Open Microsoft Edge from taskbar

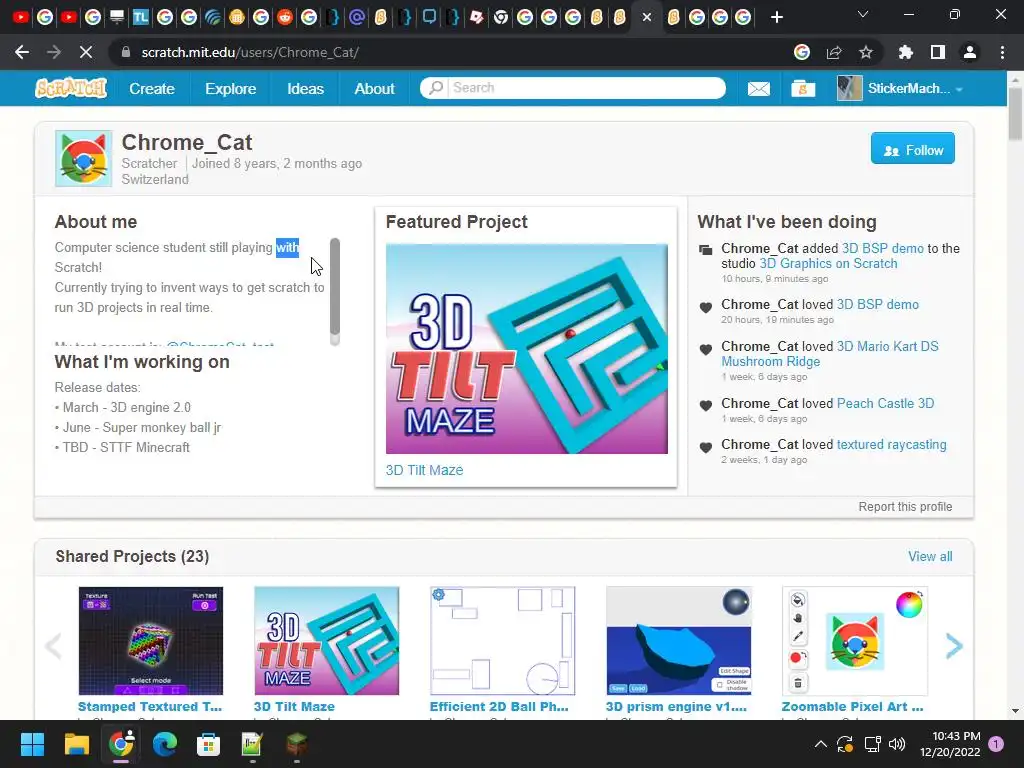(165, 744)
